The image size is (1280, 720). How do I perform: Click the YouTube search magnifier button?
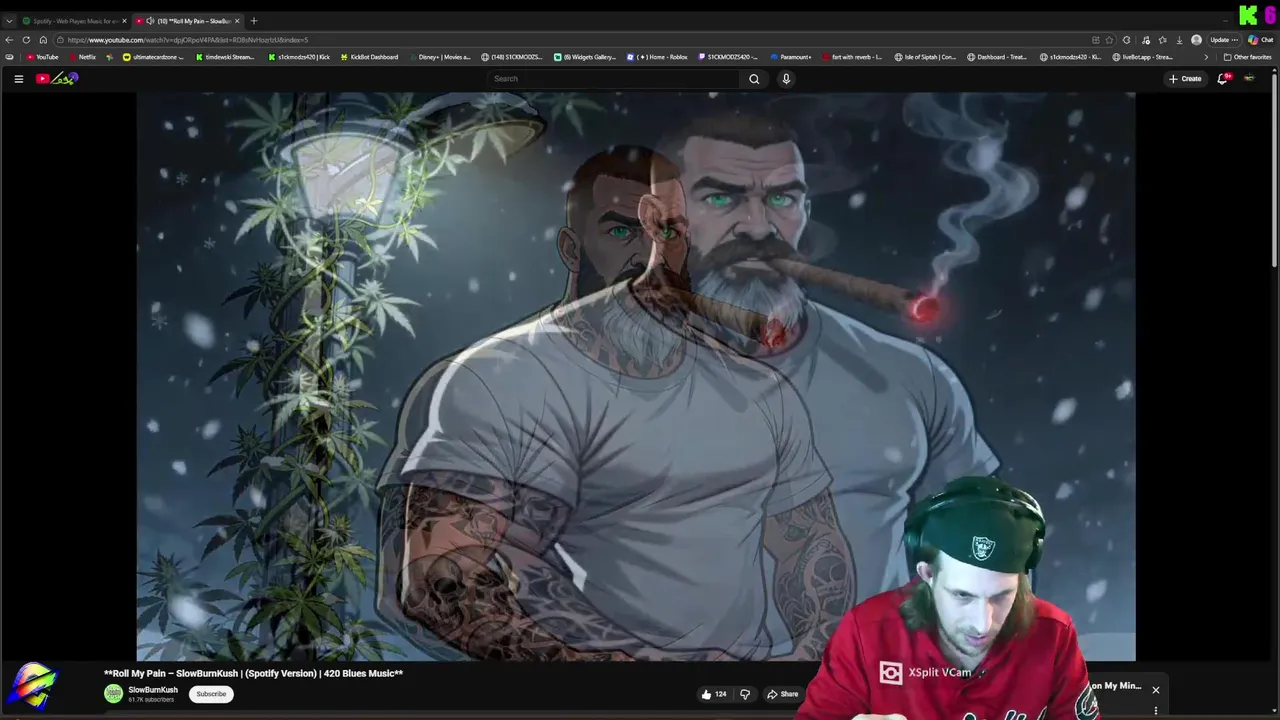click(x=754, y=79)
